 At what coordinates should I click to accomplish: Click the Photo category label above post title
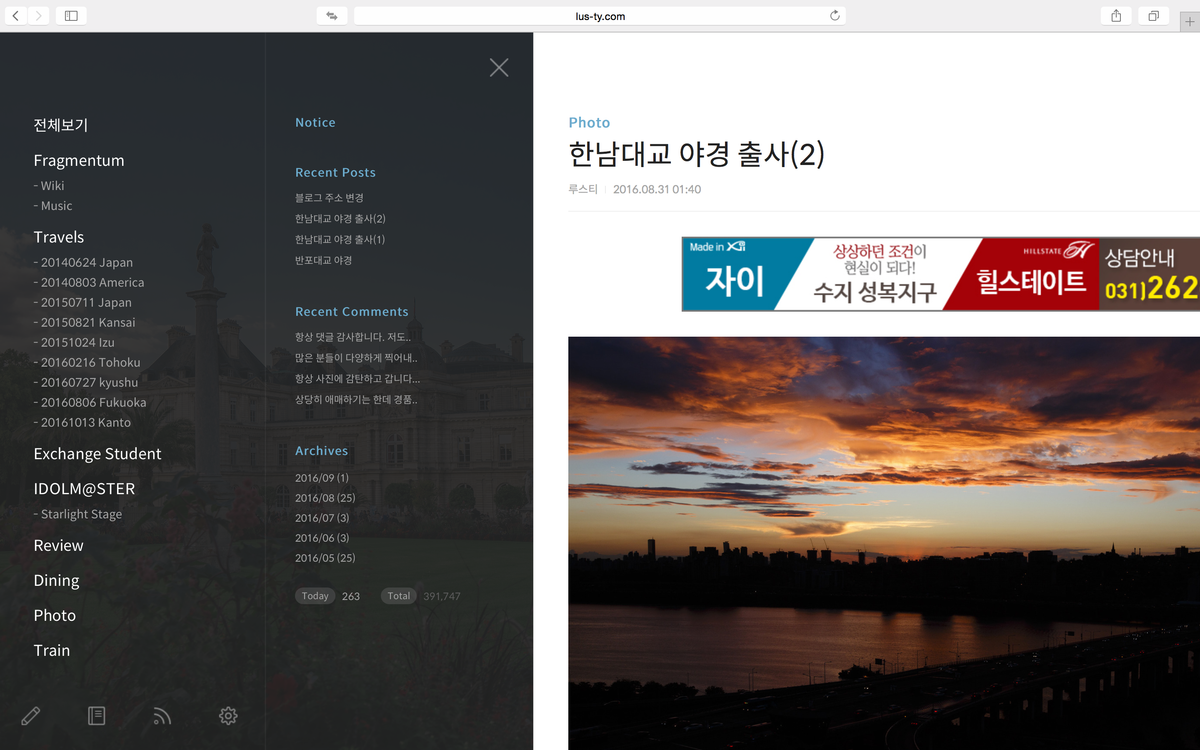click(589, 123)
